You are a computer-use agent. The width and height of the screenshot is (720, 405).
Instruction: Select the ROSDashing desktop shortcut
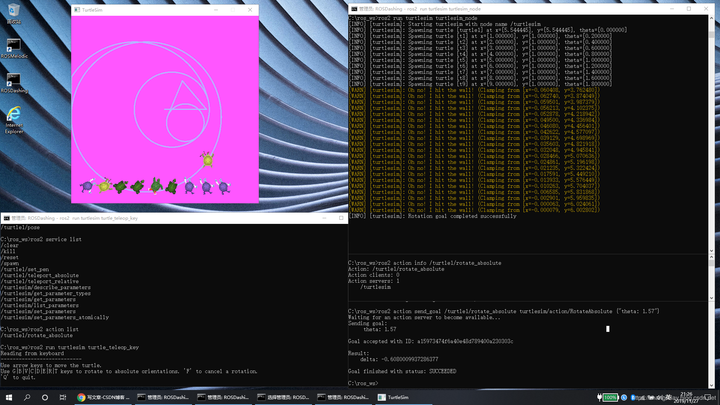(x=14, y=83)
